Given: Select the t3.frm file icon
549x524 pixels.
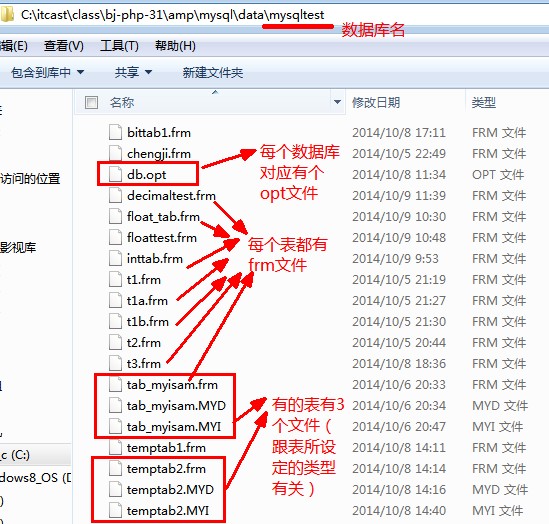Looking at the screenshot, I should (115, 363).
